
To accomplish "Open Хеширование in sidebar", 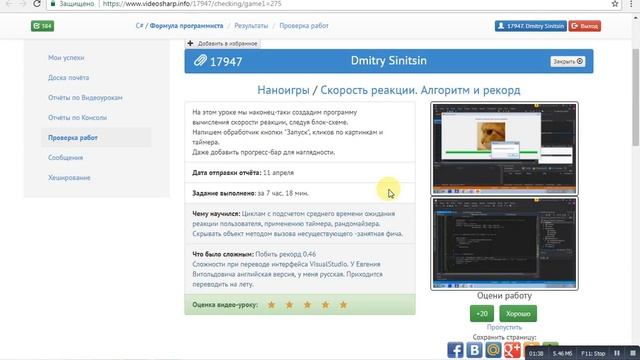I will (69, 178).
